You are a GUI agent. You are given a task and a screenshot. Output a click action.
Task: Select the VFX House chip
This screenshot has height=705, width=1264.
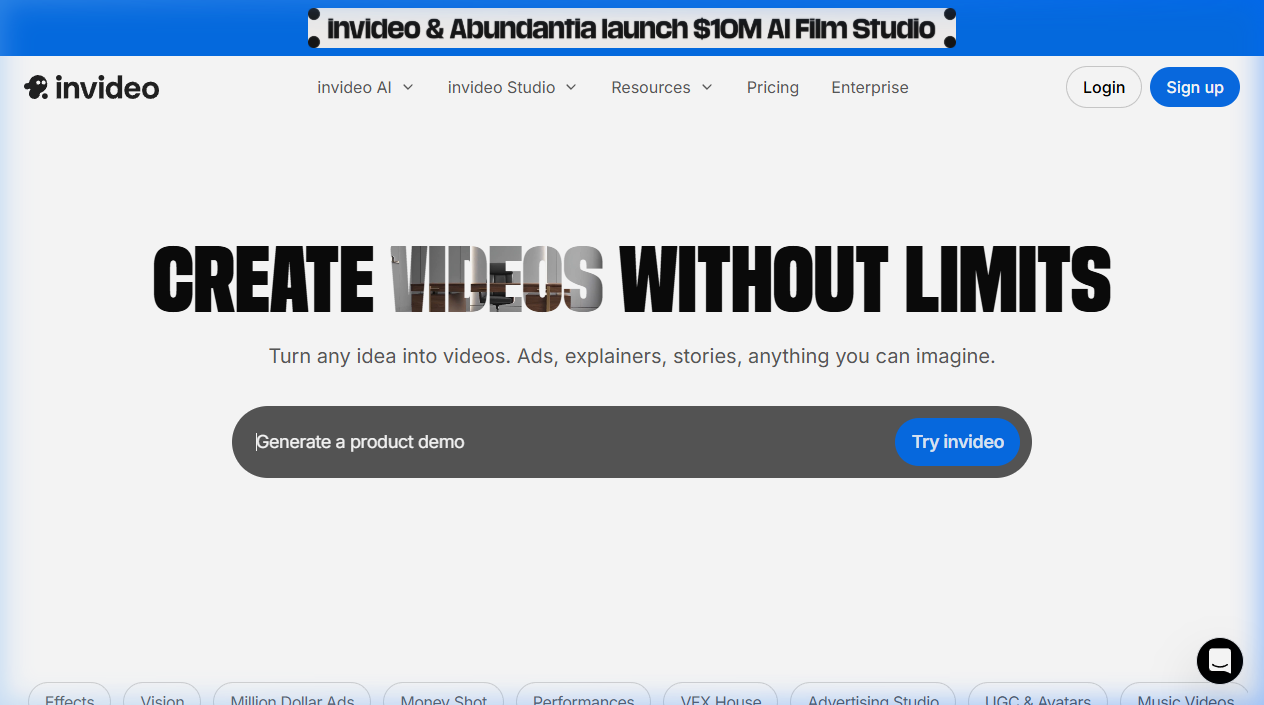point(720,697)
